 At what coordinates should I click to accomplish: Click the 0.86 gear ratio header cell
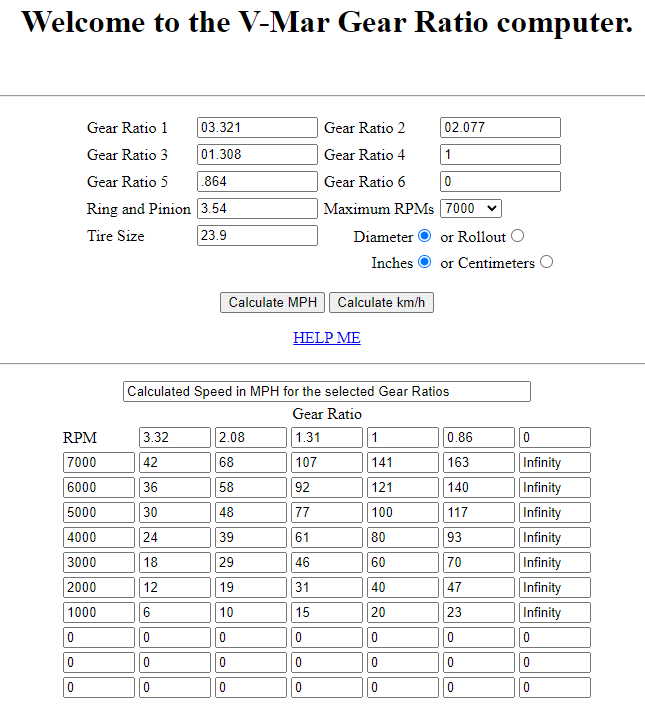(479, 437)
